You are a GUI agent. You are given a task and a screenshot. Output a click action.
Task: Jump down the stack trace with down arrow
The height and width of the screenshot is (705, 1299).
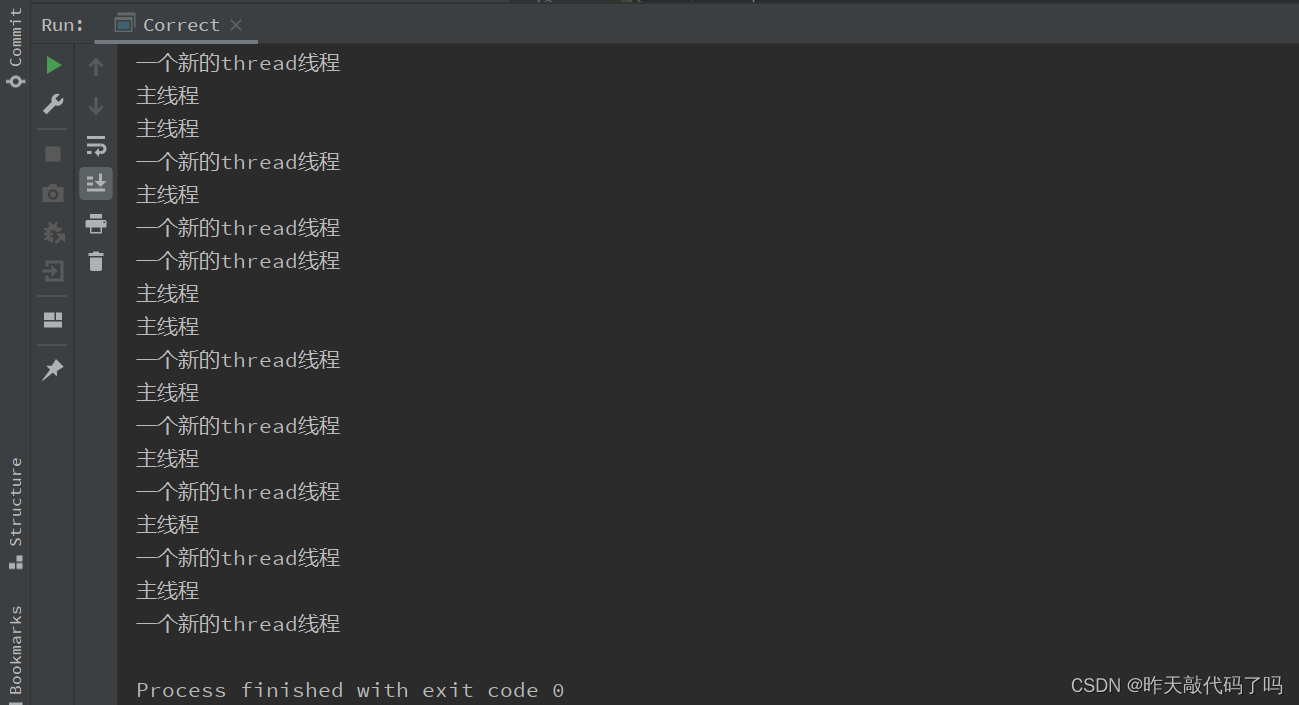(96, 105)
